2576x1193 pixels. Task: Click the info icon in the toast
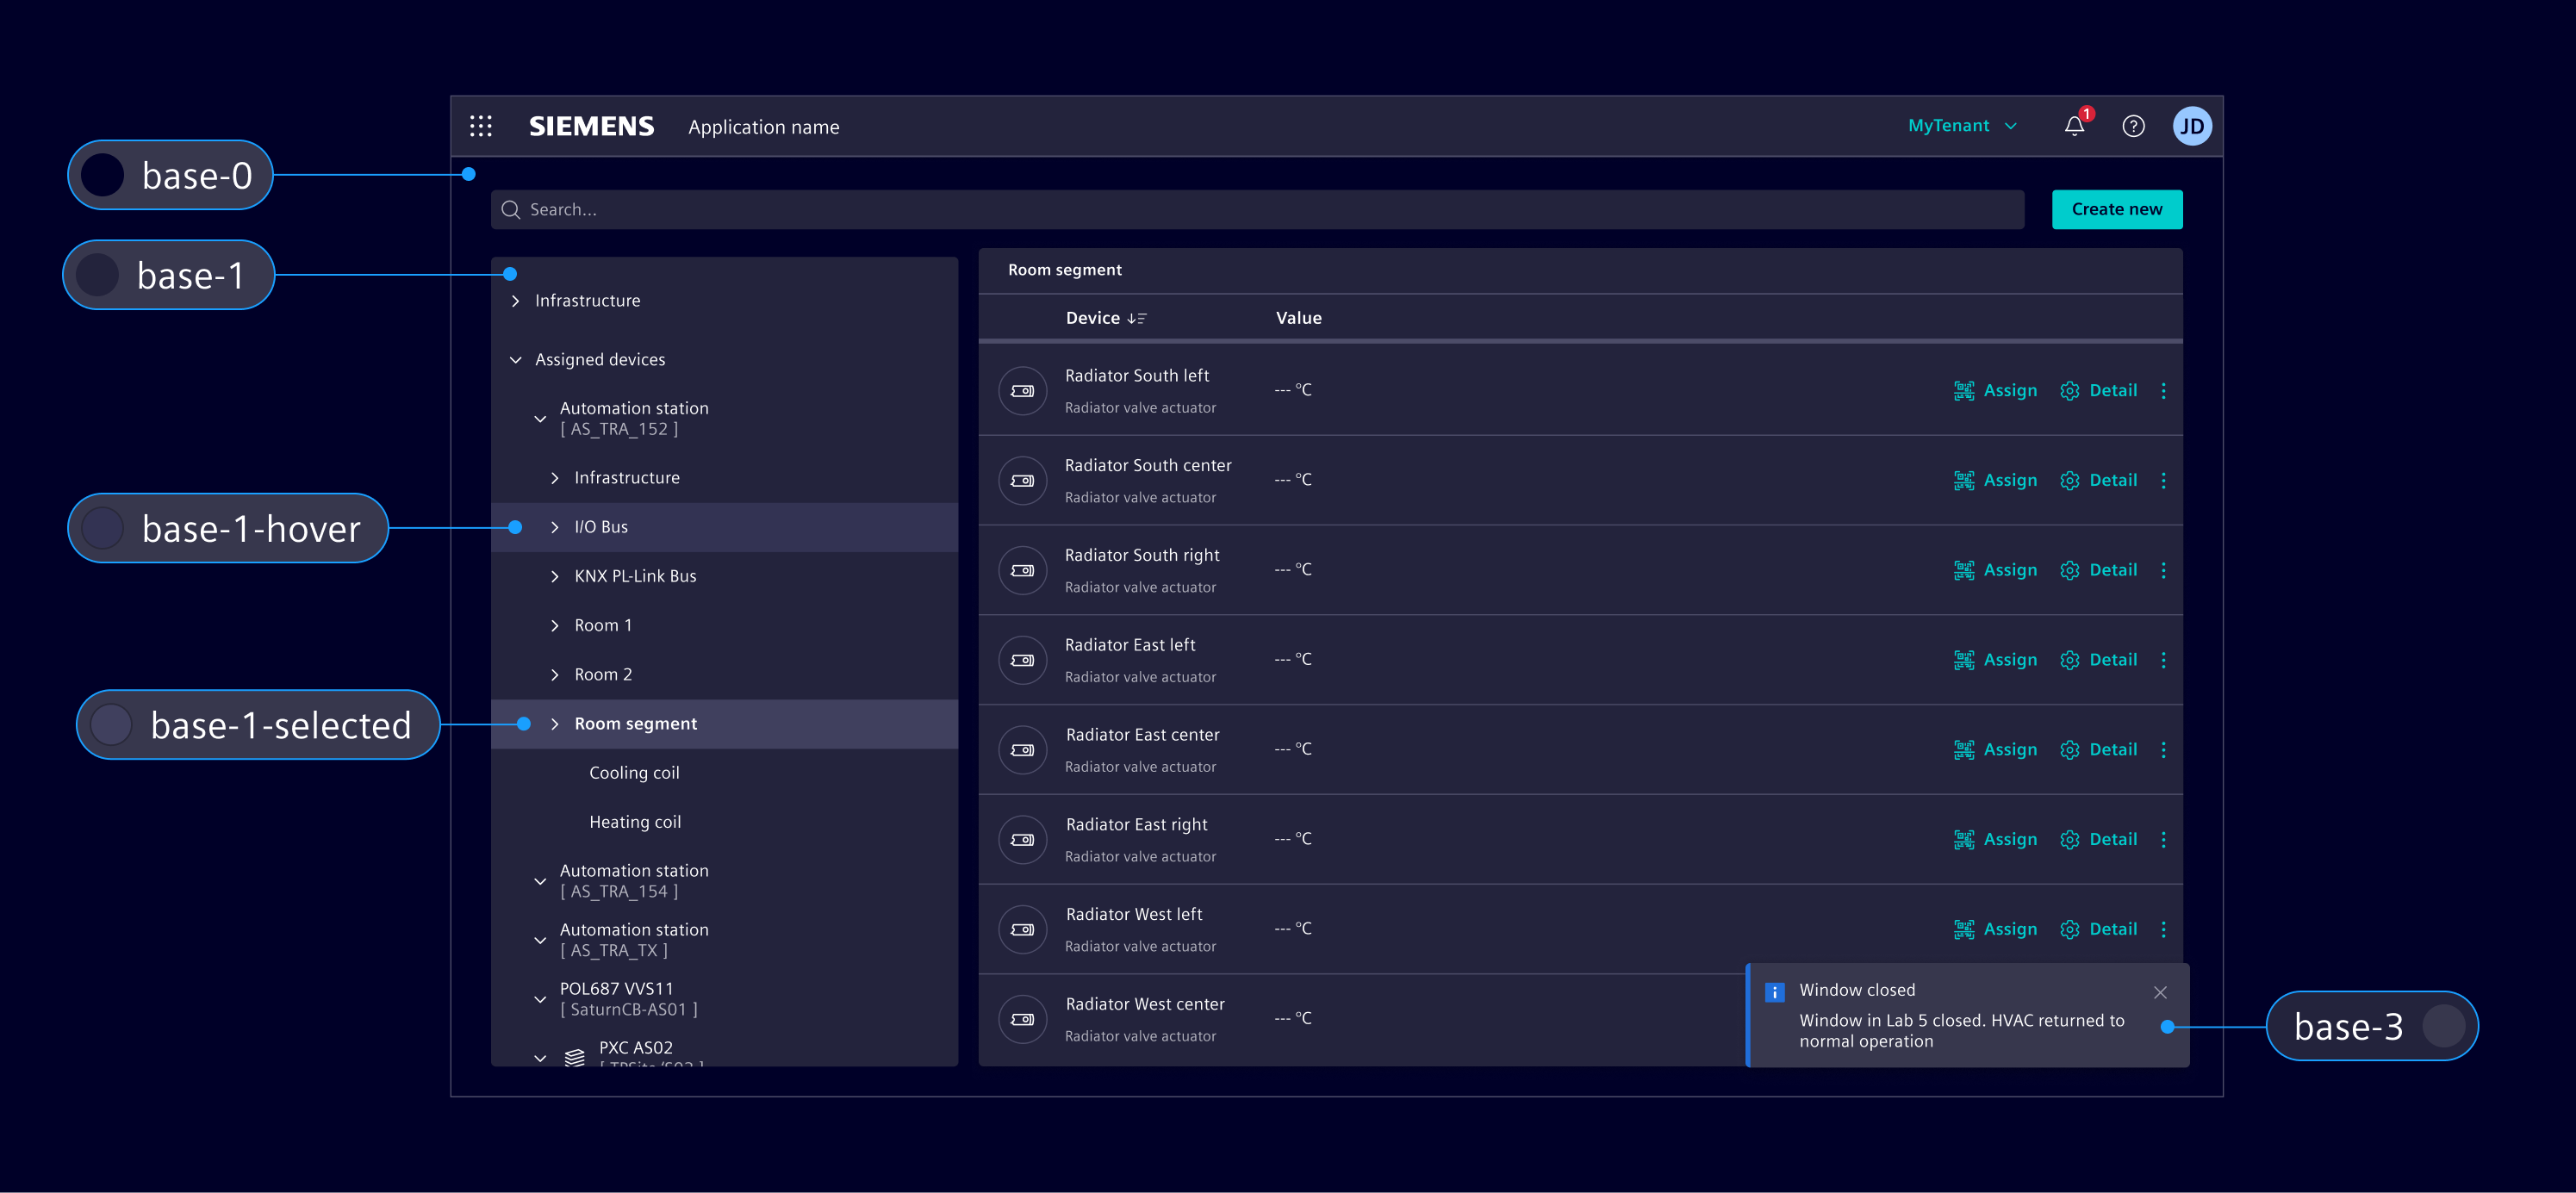tap(1775, 992)
